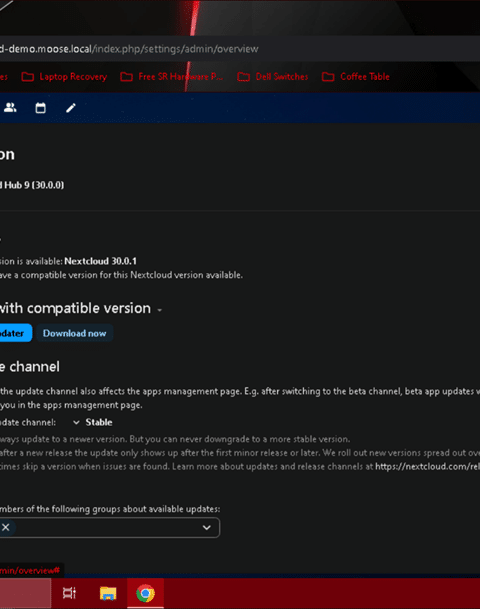This screenshot has height=609, width=480.
Task: Open the Notes pencil icon
Action: (x=71, y=108)
